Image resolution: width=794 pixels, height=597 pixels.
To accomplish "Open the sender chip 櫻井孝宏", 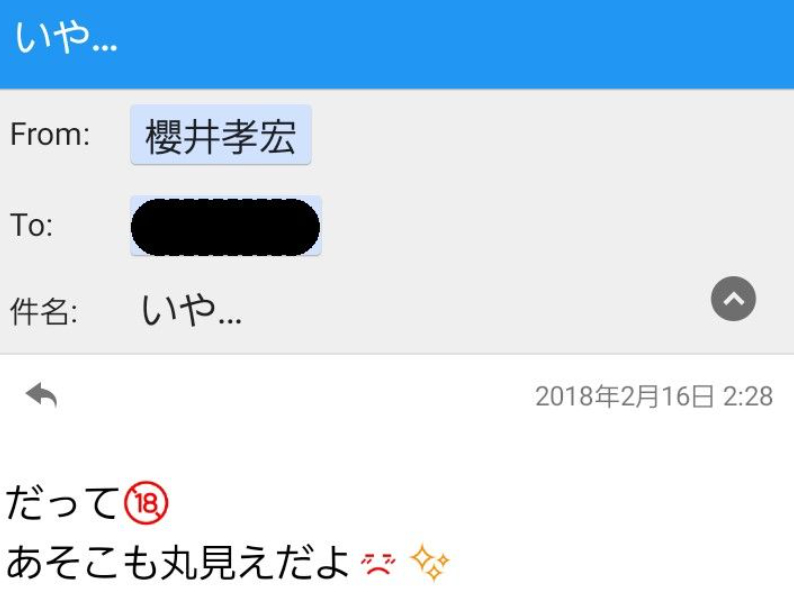I will click(x=221, y=135).
